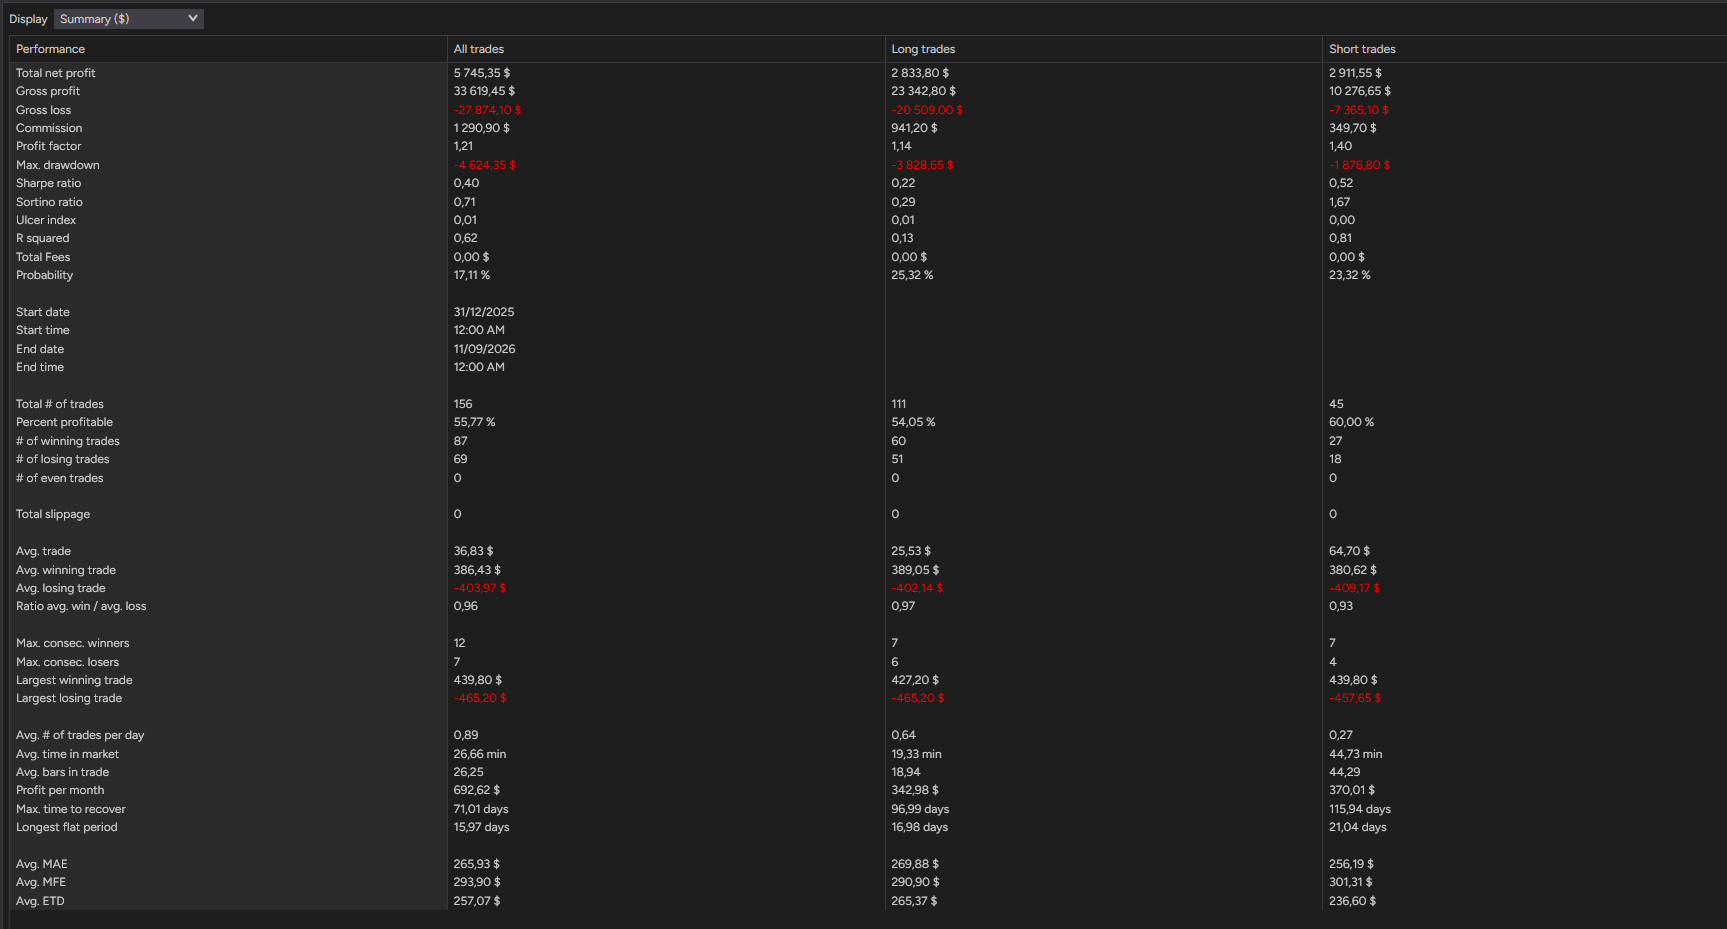Select the # of even trades label

[60, 478]
